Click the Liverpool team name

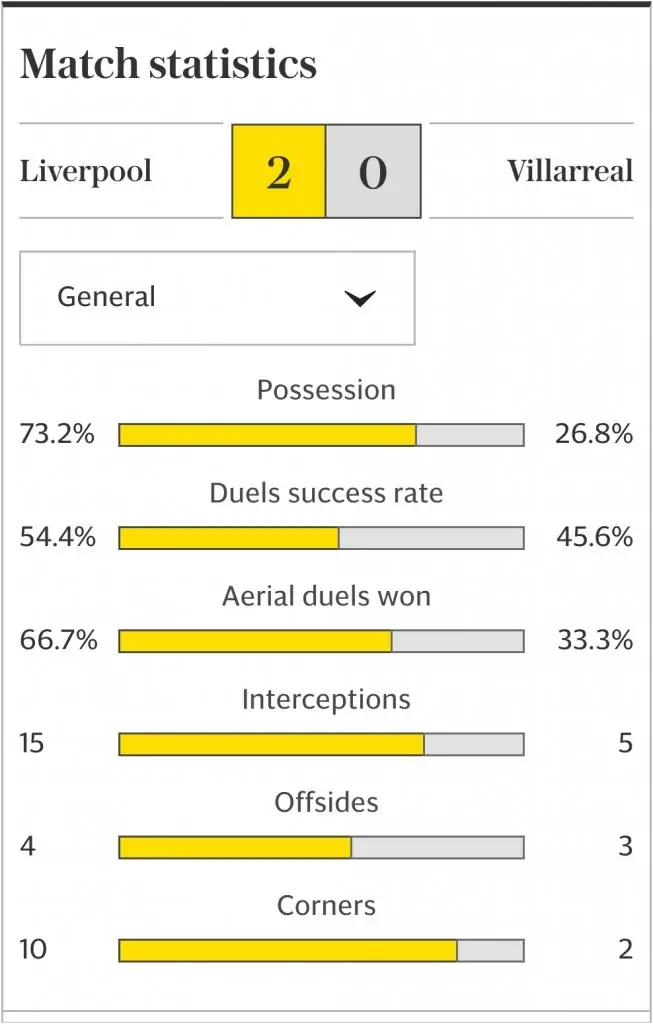pyautogui.click(x=86, y=171)
